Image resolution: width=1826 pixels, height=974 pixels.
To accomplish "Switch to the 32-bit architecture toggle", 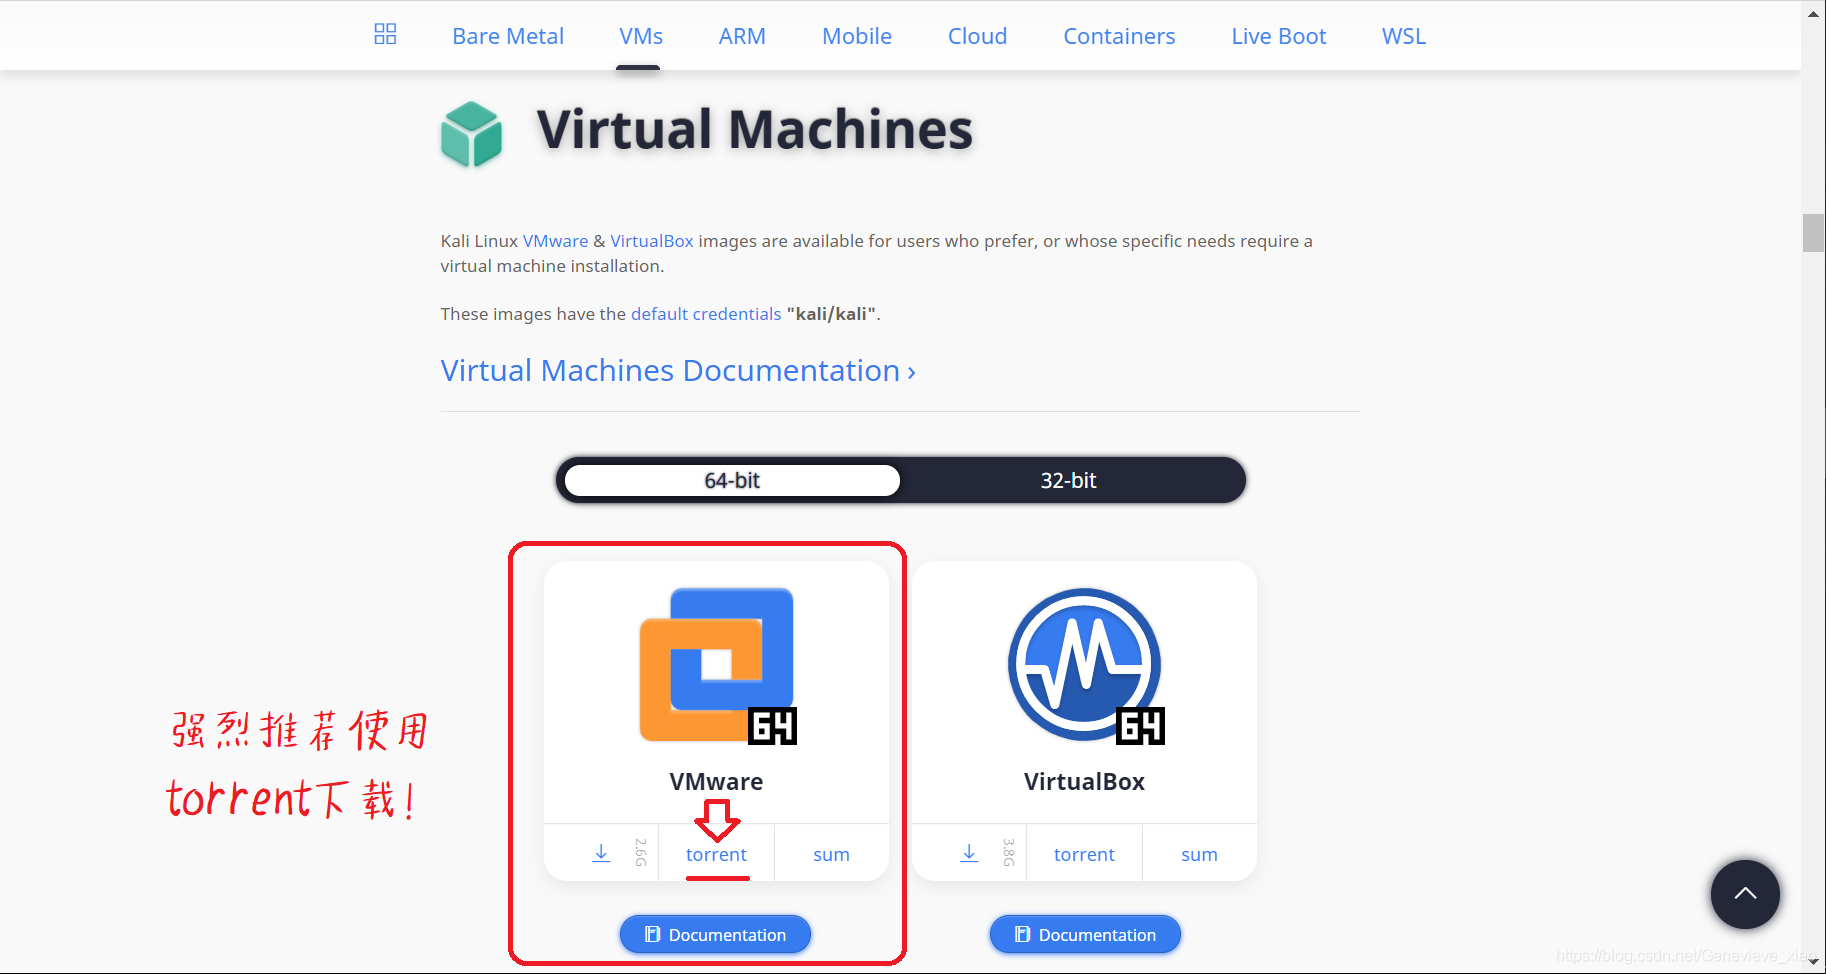I will (x=1068, y=480).
